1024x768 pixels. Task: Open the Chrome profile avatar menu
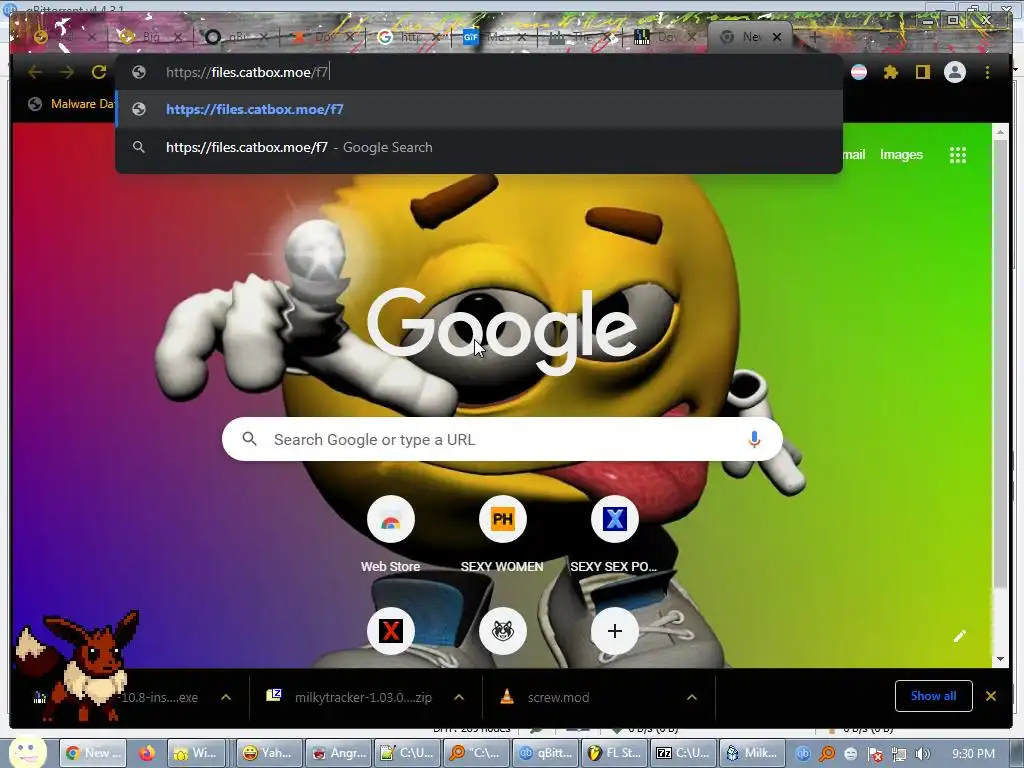pos(955,72)
